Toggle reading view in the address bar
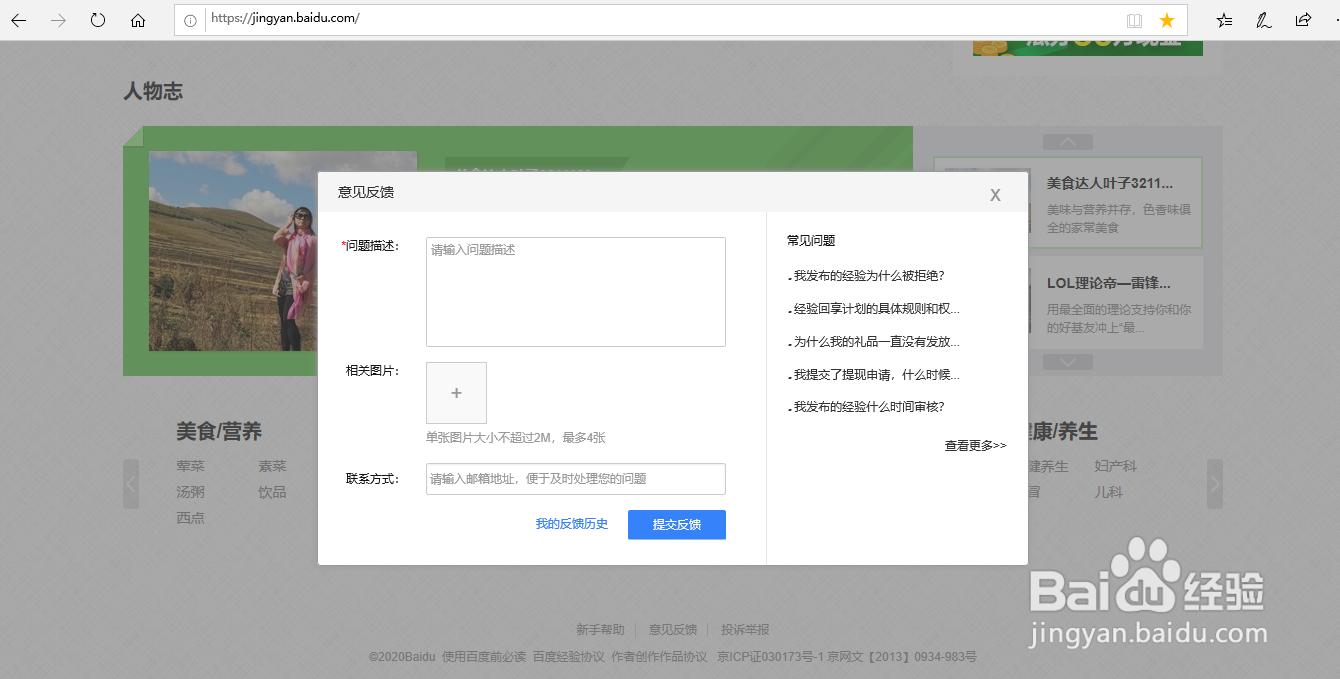The height and width of the screenshot is (679, 1340). click(1133, 19)
